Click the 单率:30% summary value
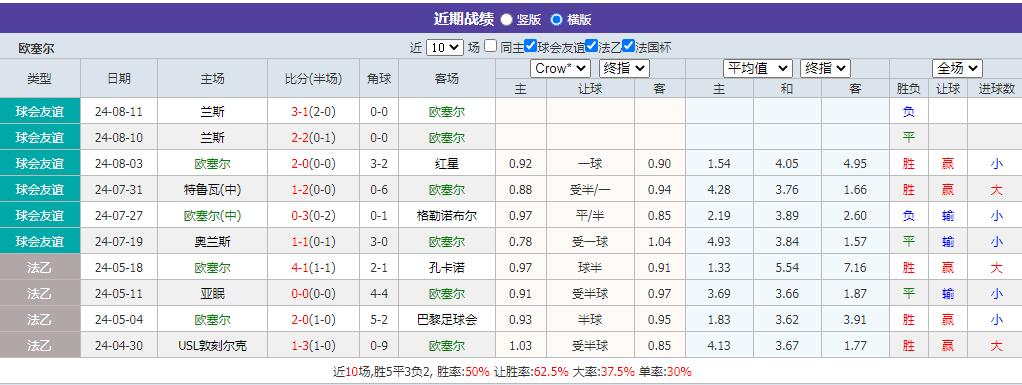Screen dimensions: 1022x385 (665, 372)
